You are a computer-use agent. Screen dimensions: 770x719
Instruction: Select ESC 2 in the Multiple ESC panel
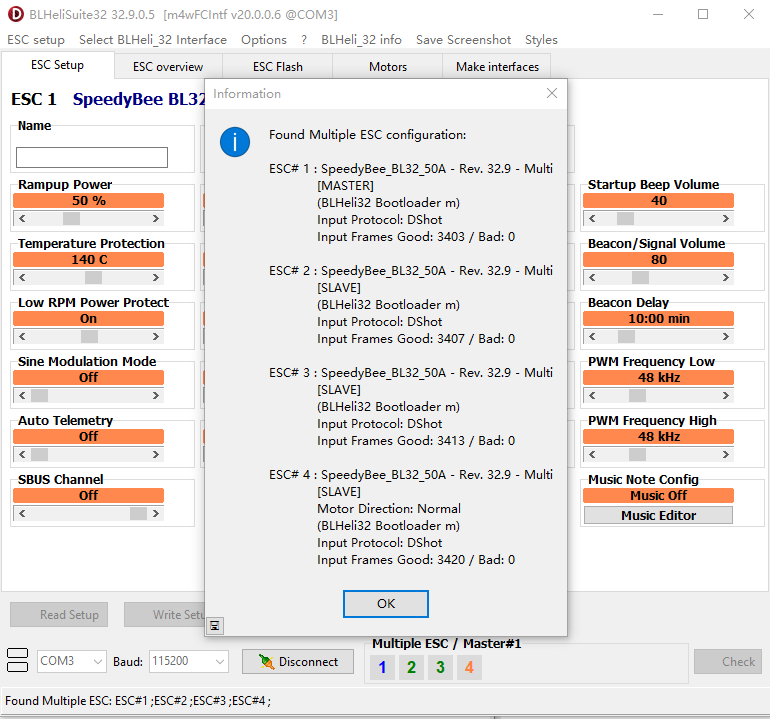tap(412, 667)
